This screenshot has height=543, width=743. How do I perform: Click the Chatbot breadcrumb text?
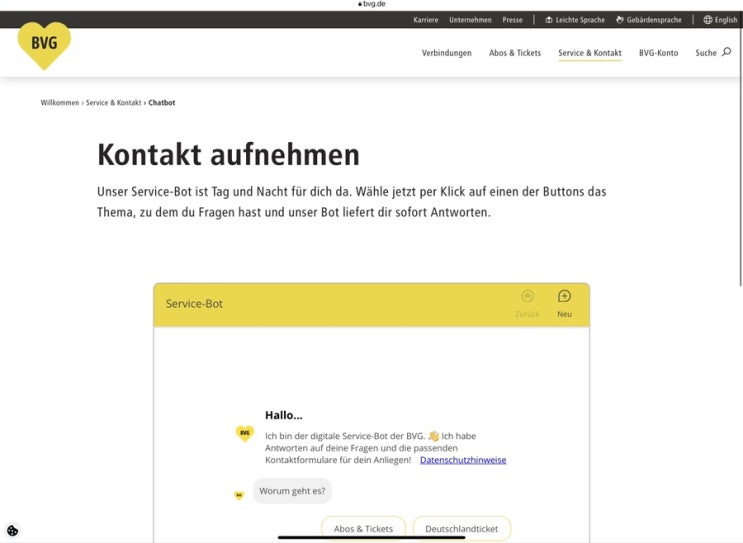click(162, 102)
